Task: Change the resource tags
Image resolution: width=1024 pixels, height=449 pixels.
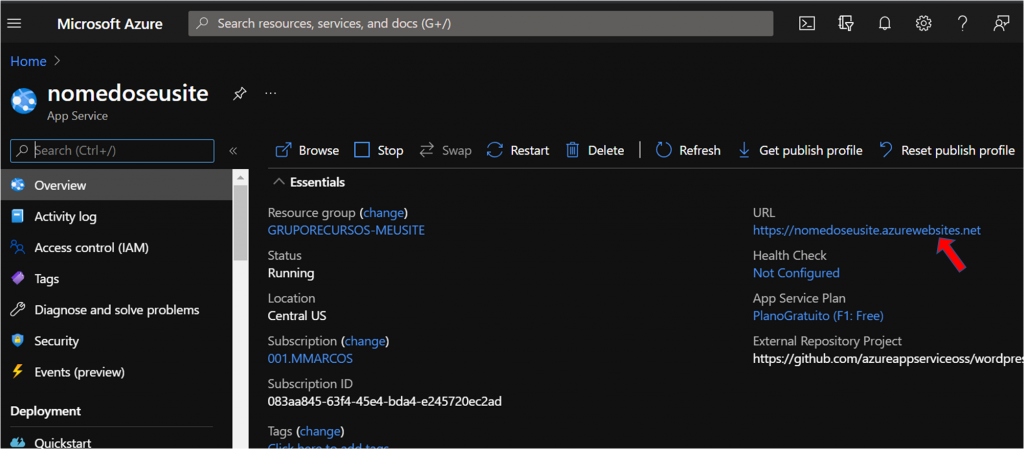Action: [320, 431]
